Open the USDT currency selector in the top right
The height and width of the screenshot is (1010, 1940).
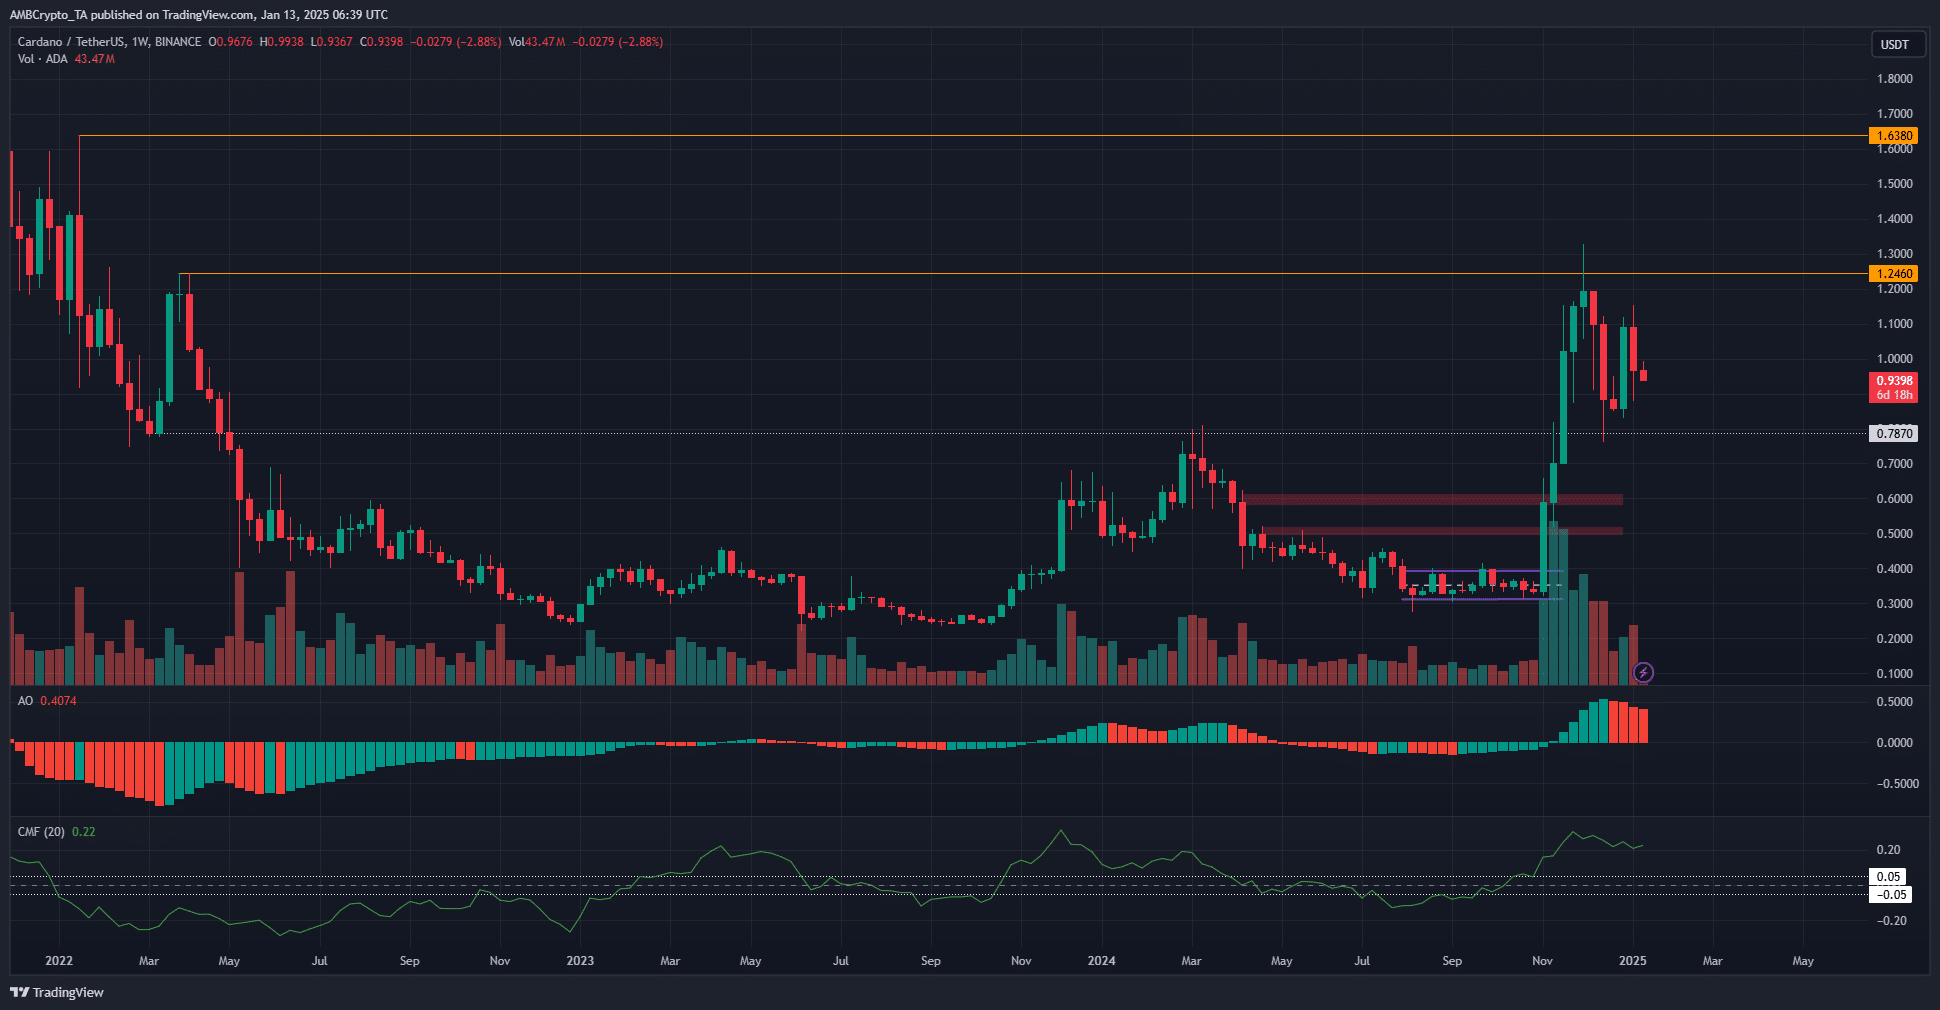coord(1897,44)
